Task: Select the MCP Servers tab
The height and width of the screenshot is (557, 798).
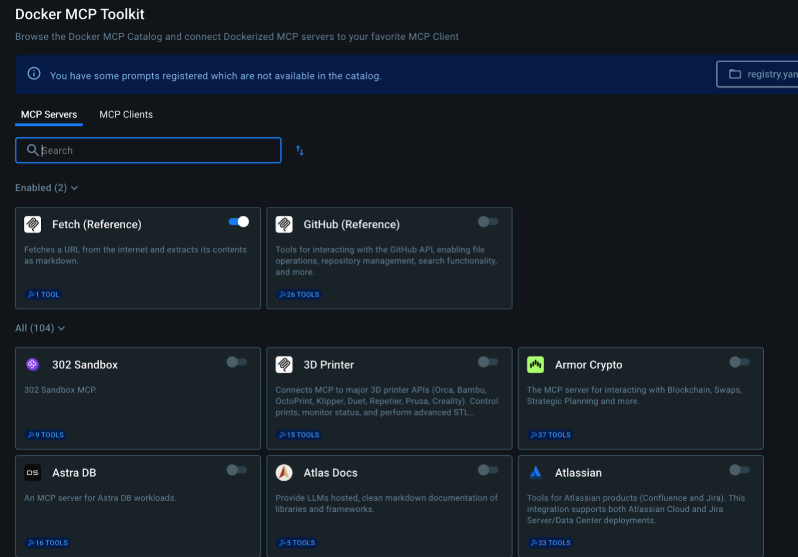Action: (49, 115)
